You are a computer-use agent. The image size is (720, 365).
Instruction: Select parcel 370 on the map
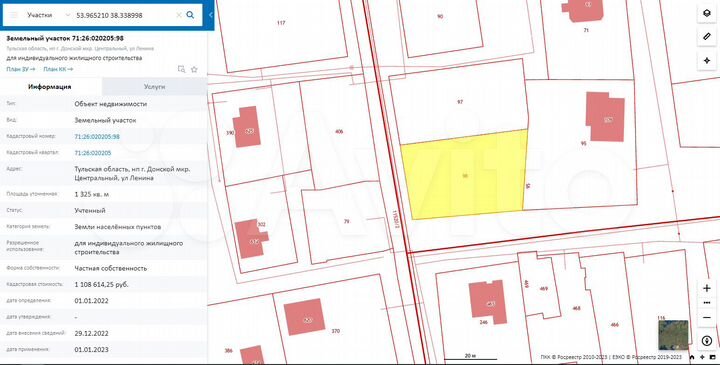point(336,331)
